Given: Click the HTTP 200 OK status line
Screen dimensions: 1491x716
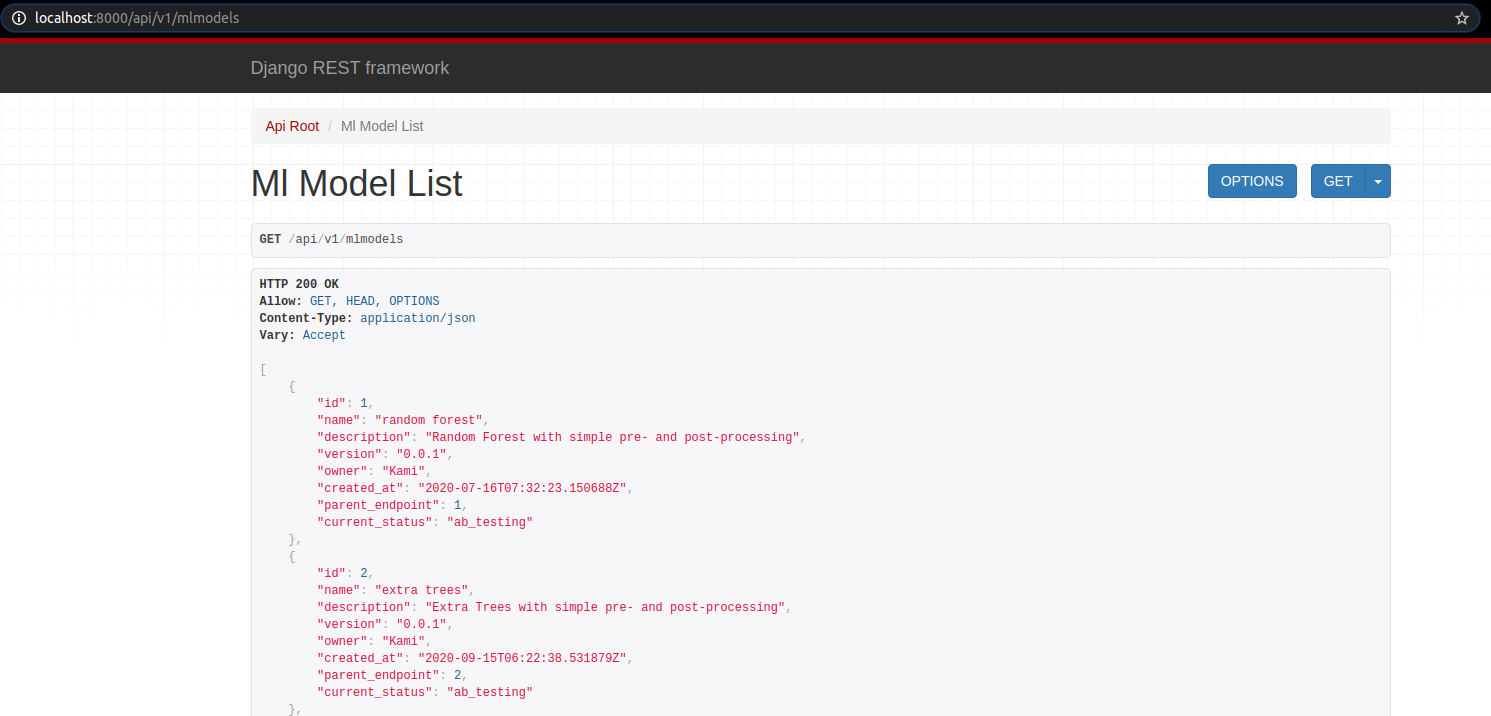Looking at the screenshot, I should [299, 284].
